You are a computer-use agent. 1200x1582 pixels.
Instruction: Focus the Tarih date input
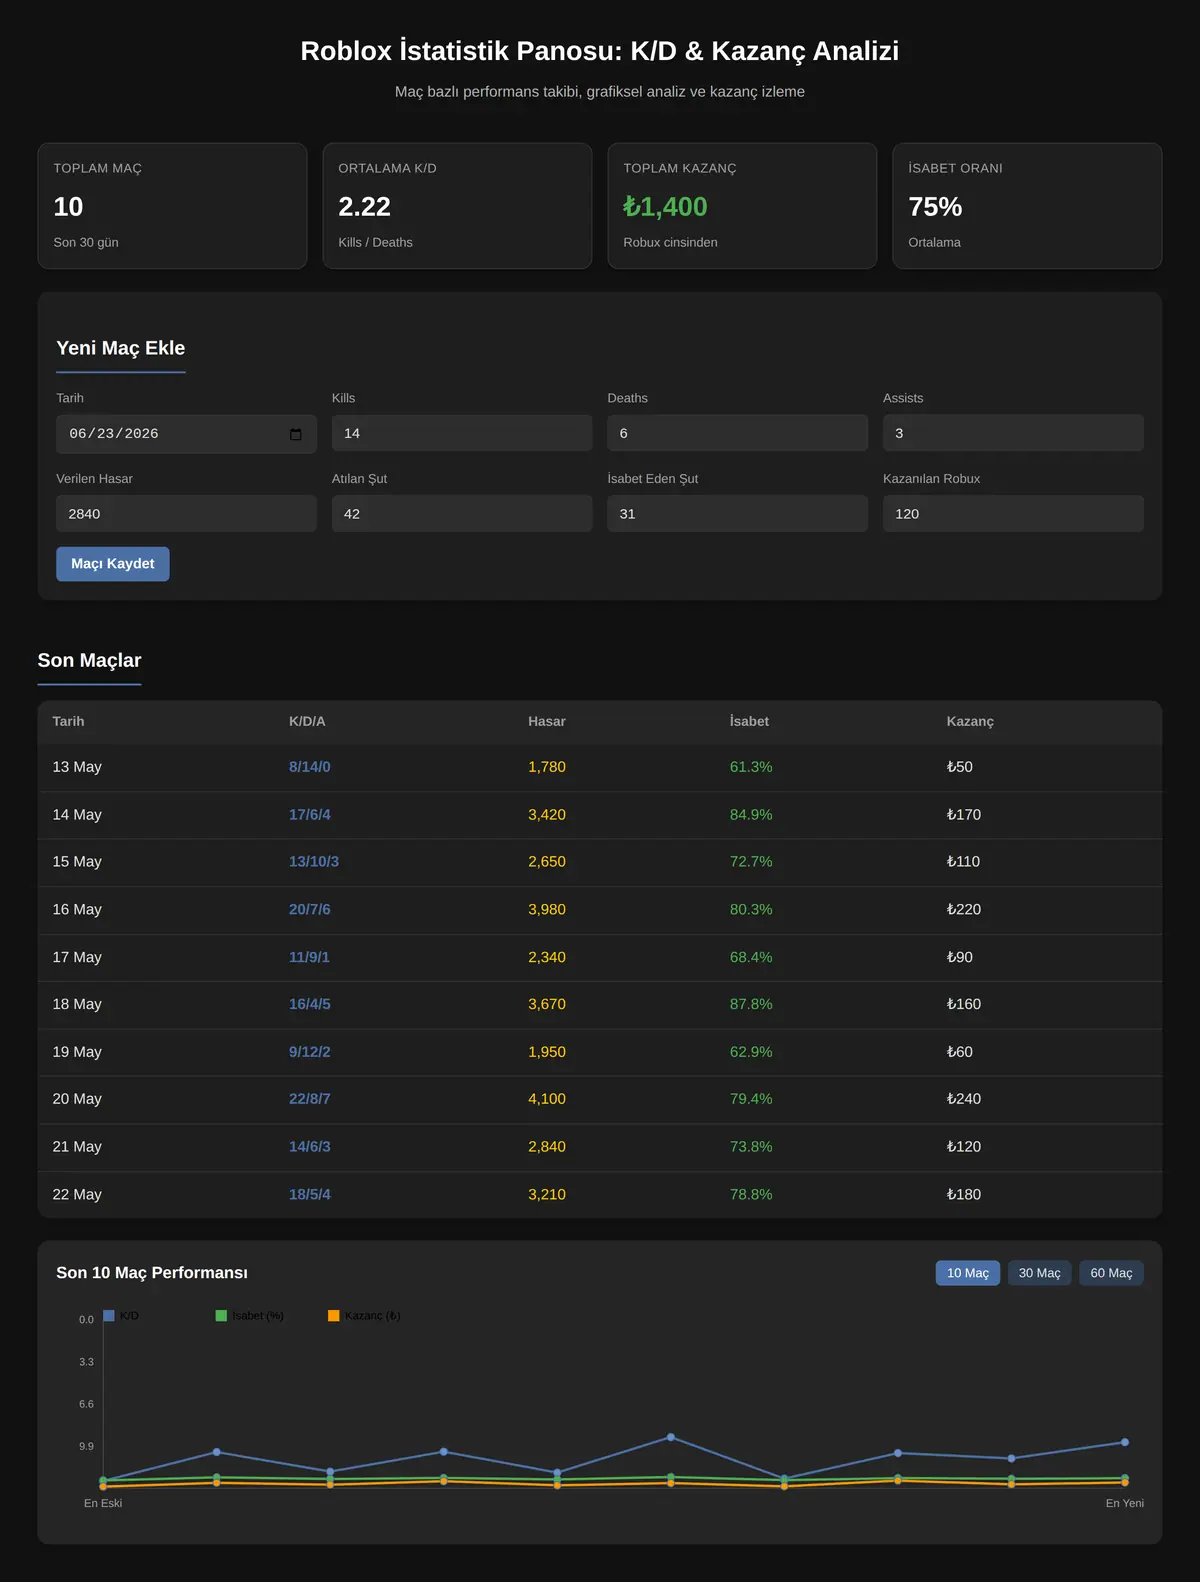[x=186, y=434]
